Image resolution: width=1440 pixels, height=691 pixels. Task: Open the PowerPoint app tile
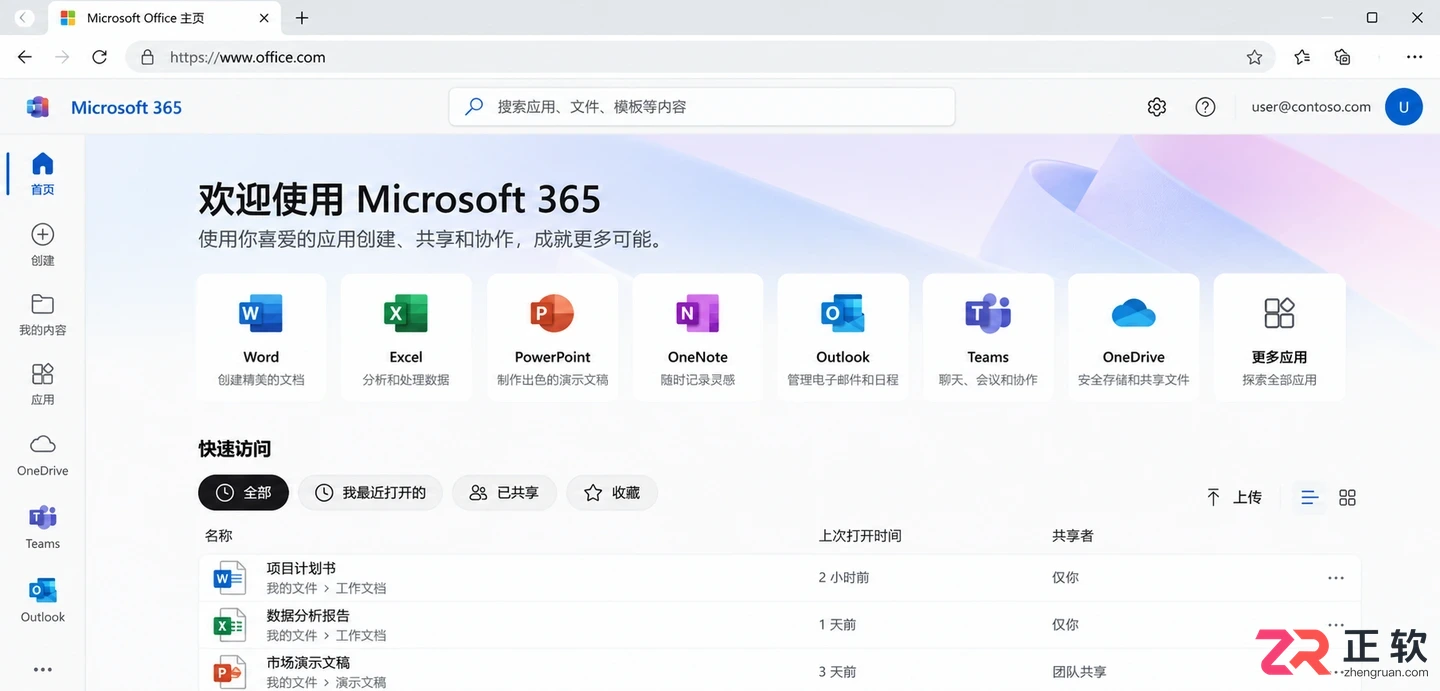pos(552,337)
